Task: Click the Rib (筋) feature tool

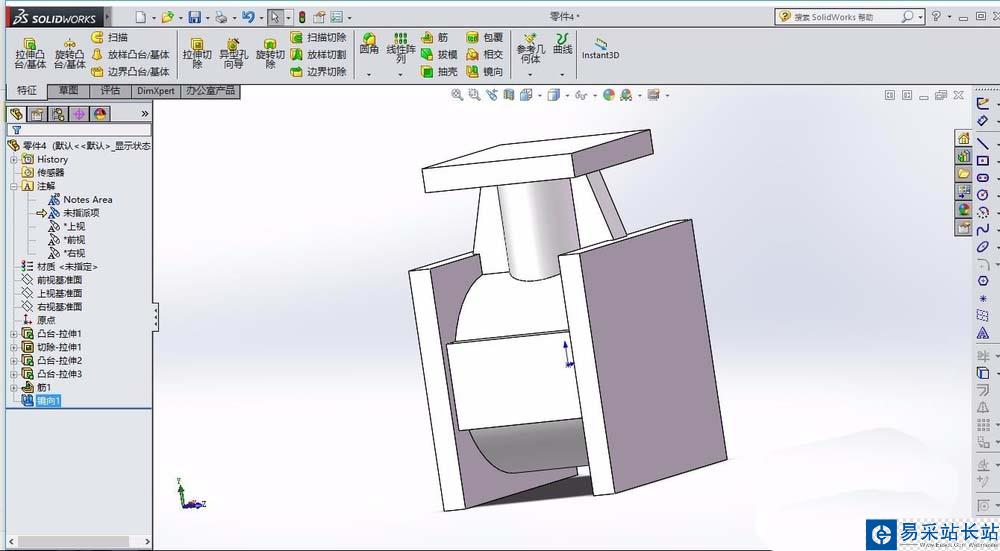Action: [x=434, y=38]
